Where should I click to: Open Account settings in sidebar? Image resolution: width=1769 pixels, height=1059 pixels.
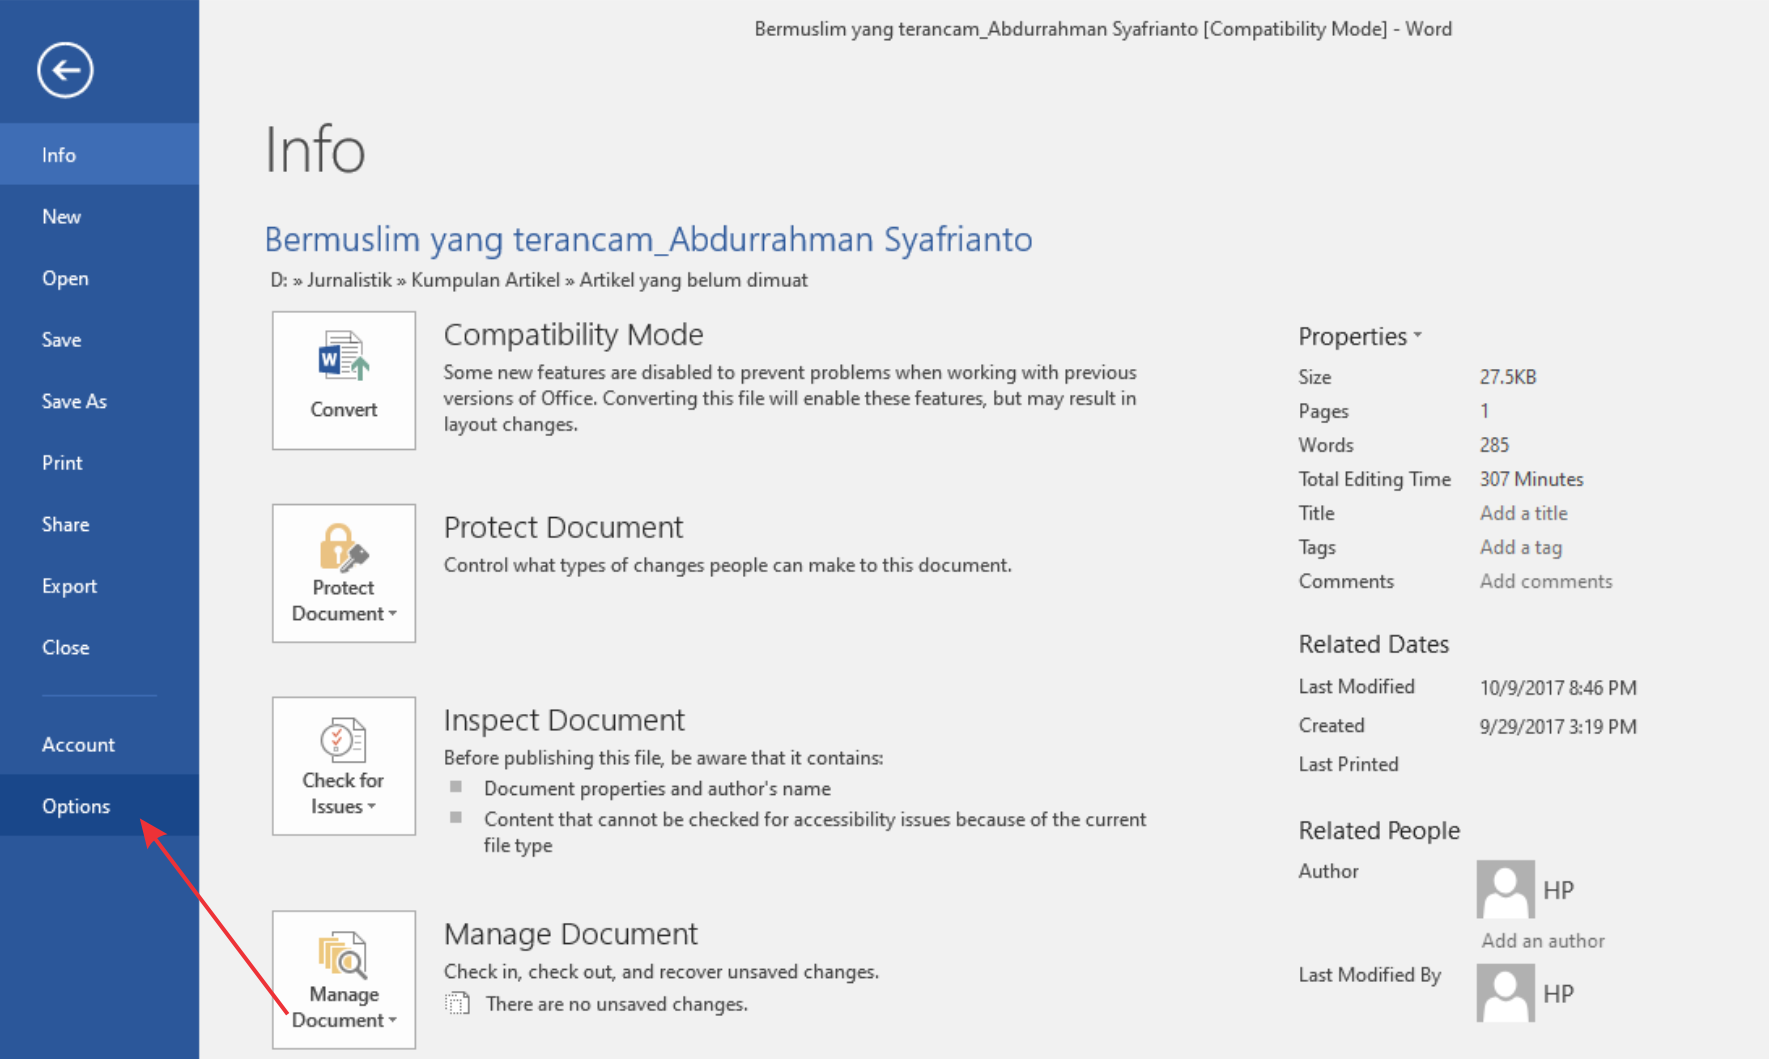[78, 745]
